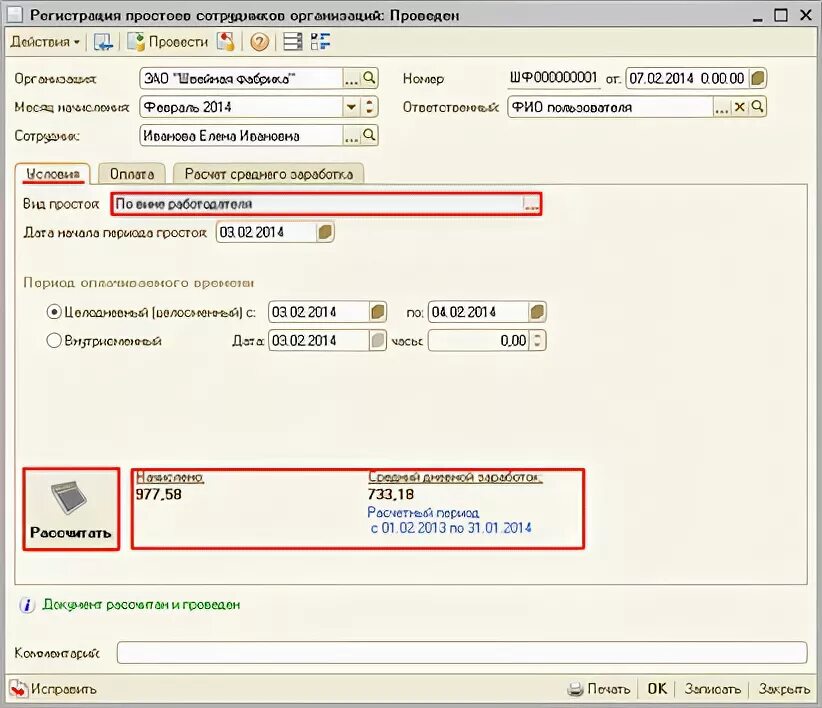The width and height of the screenshot is (822, 708).
Task: Open the Организация ellipsis selector
Action: point(351,79)
